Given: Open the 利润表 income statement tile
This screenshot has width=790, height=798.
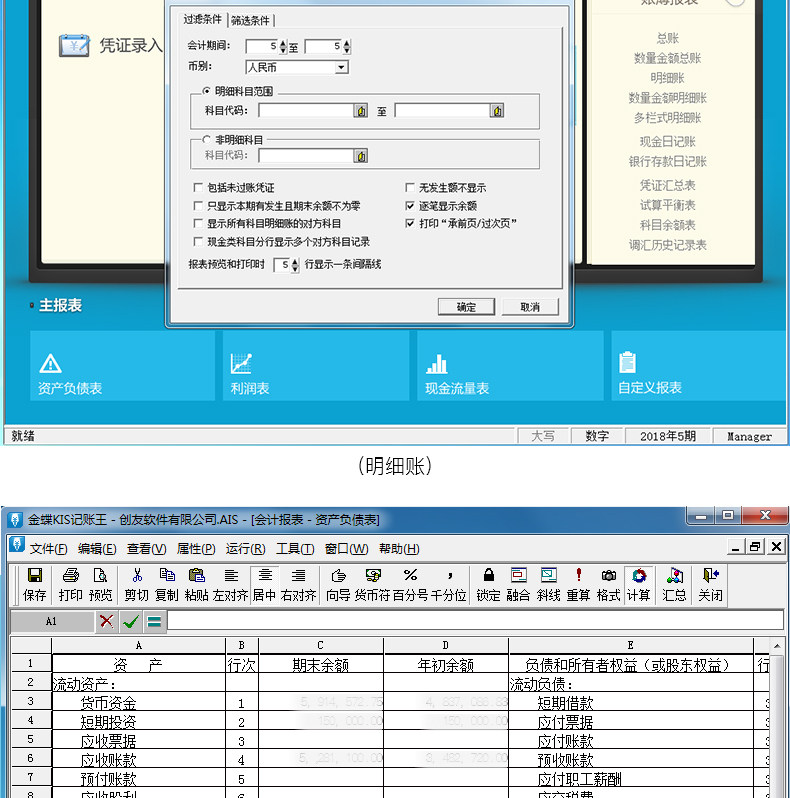Looking at the screenshot, I should 316,366.
